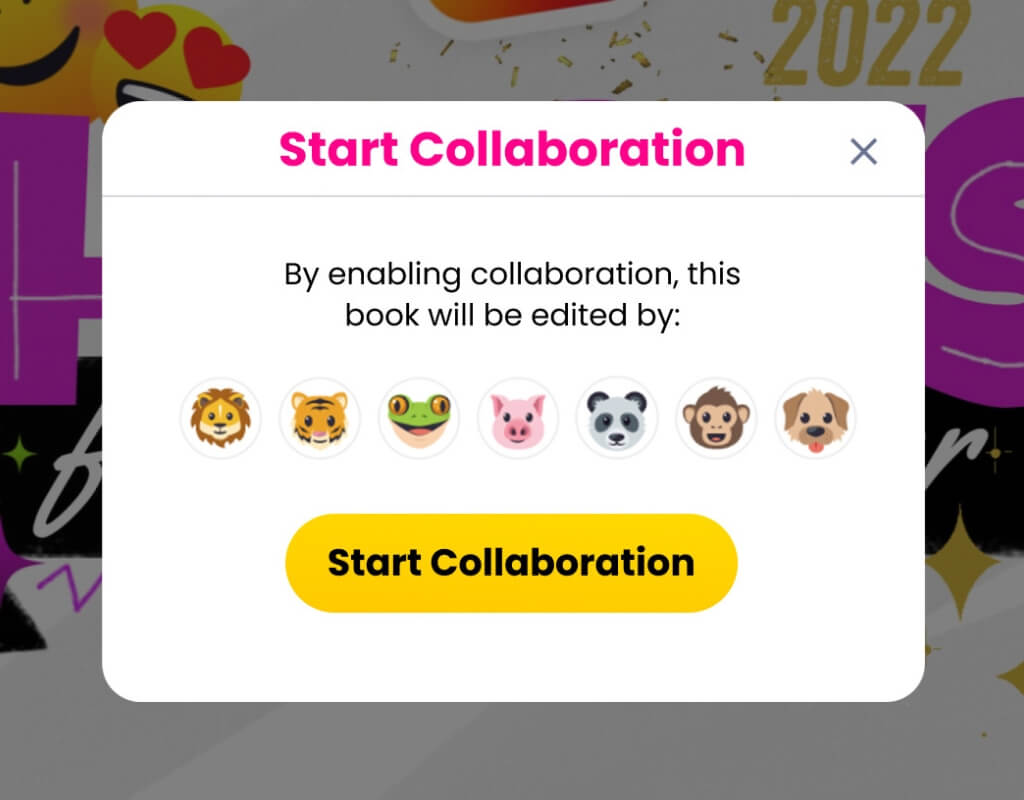Click the 'By enabling collaboration' description text

point(512,294)
